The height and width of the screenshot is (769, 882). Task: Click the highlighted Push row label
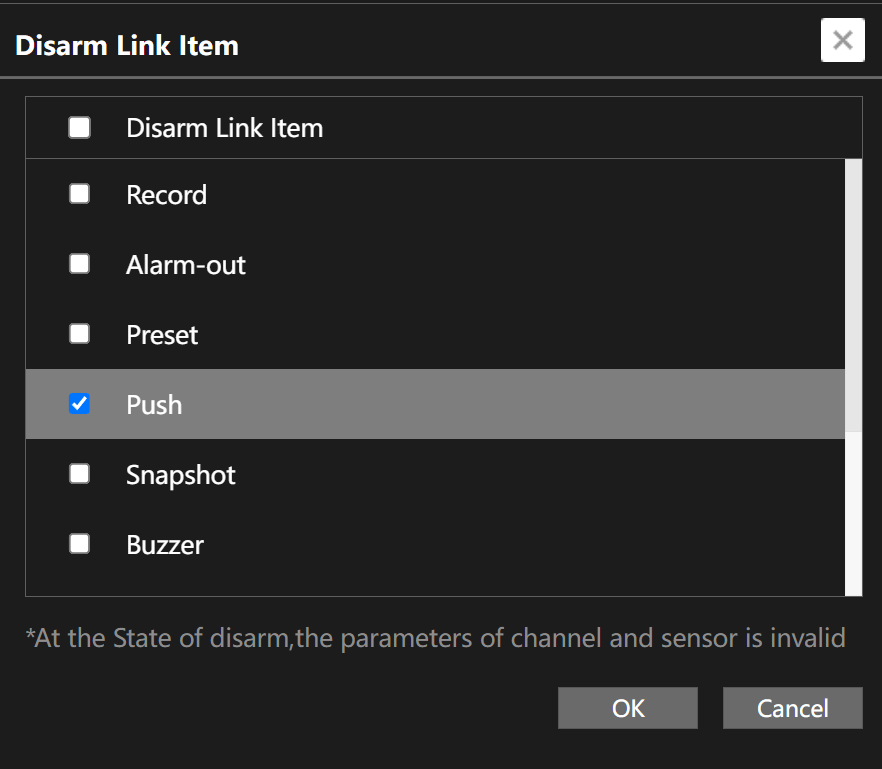point(154,404)
